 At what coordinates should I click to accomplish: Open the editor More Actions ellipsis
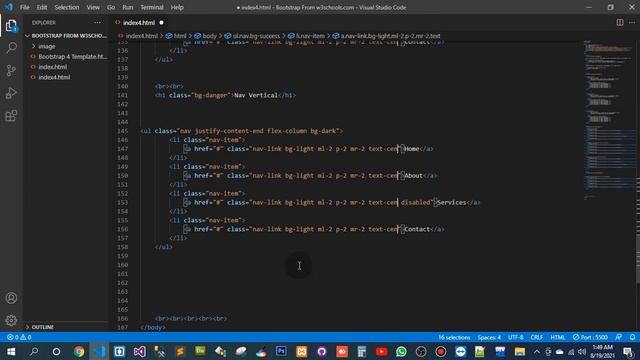pyautogui.click(x=632, y=22)
